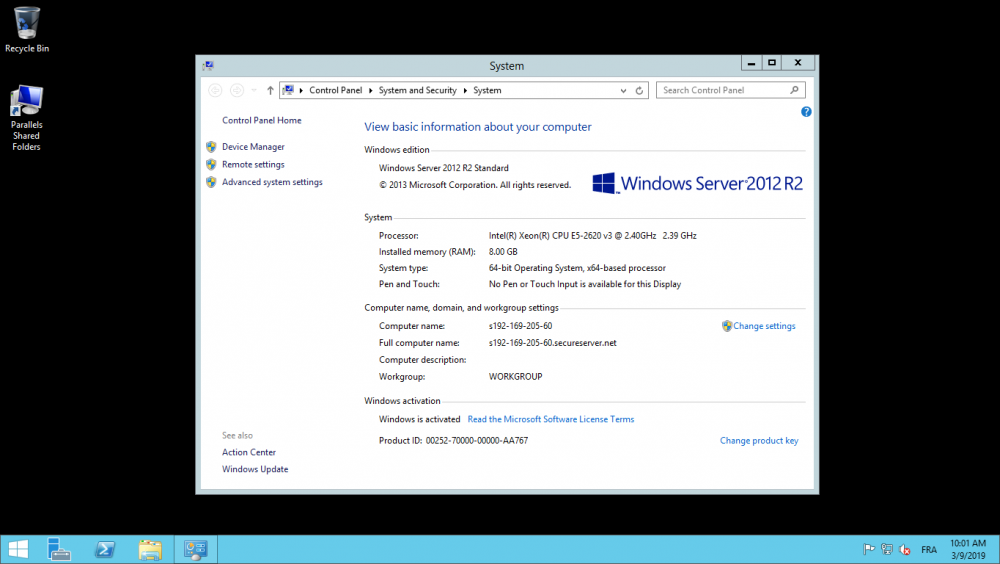Click the System window title bar icon

coord(208,66)
